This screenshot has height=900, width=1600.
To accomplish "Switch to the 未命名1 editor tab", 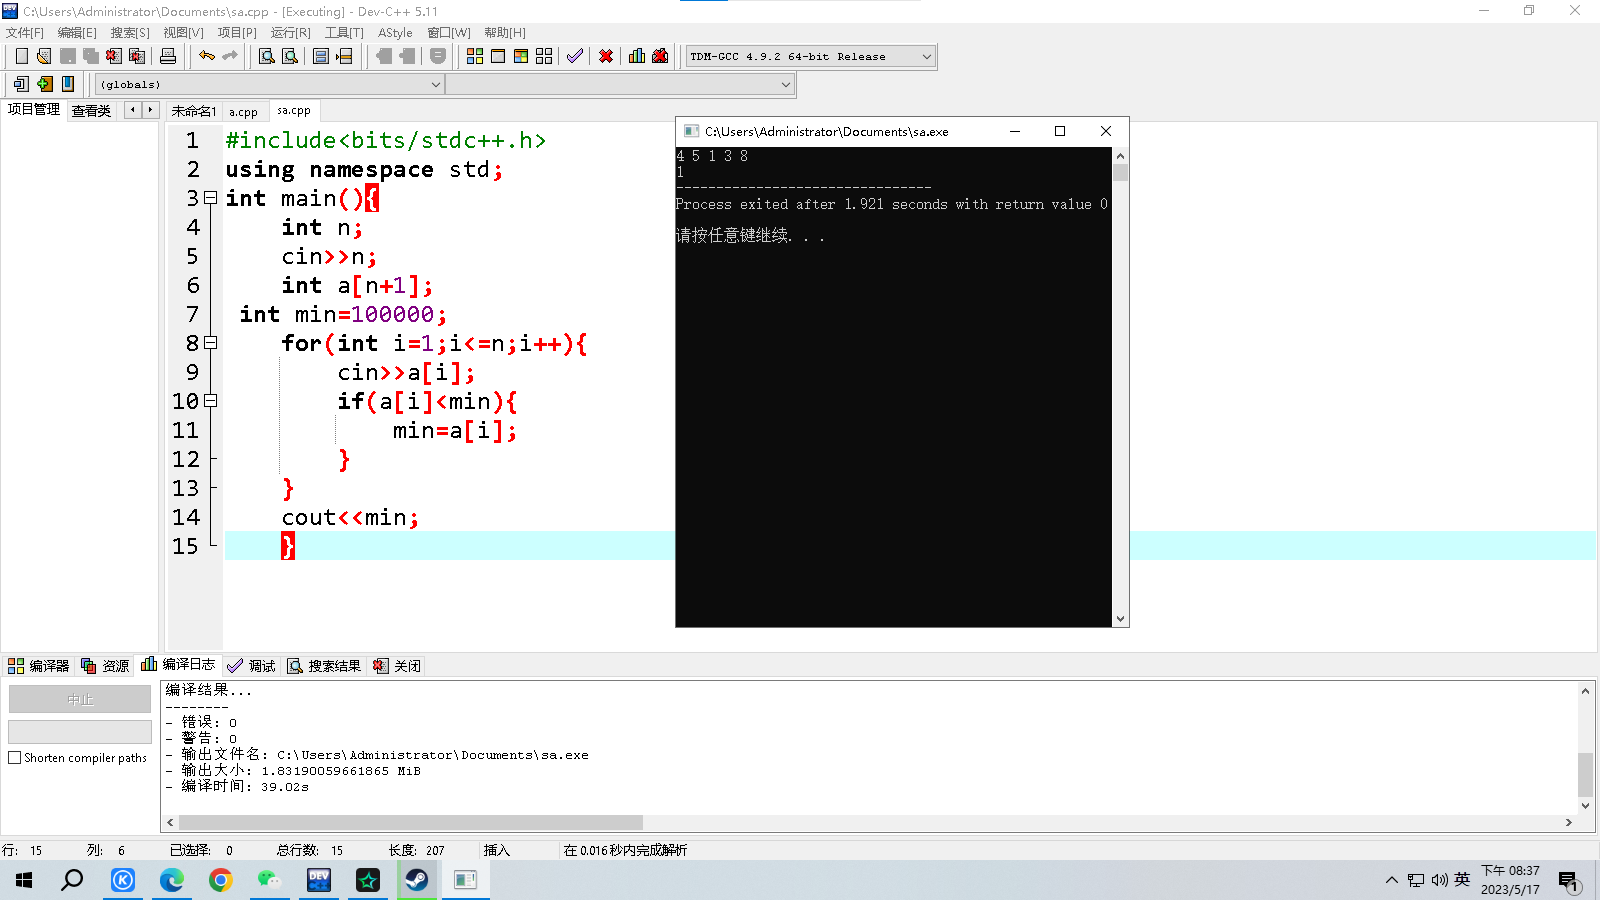I will (x=194, y=111).
